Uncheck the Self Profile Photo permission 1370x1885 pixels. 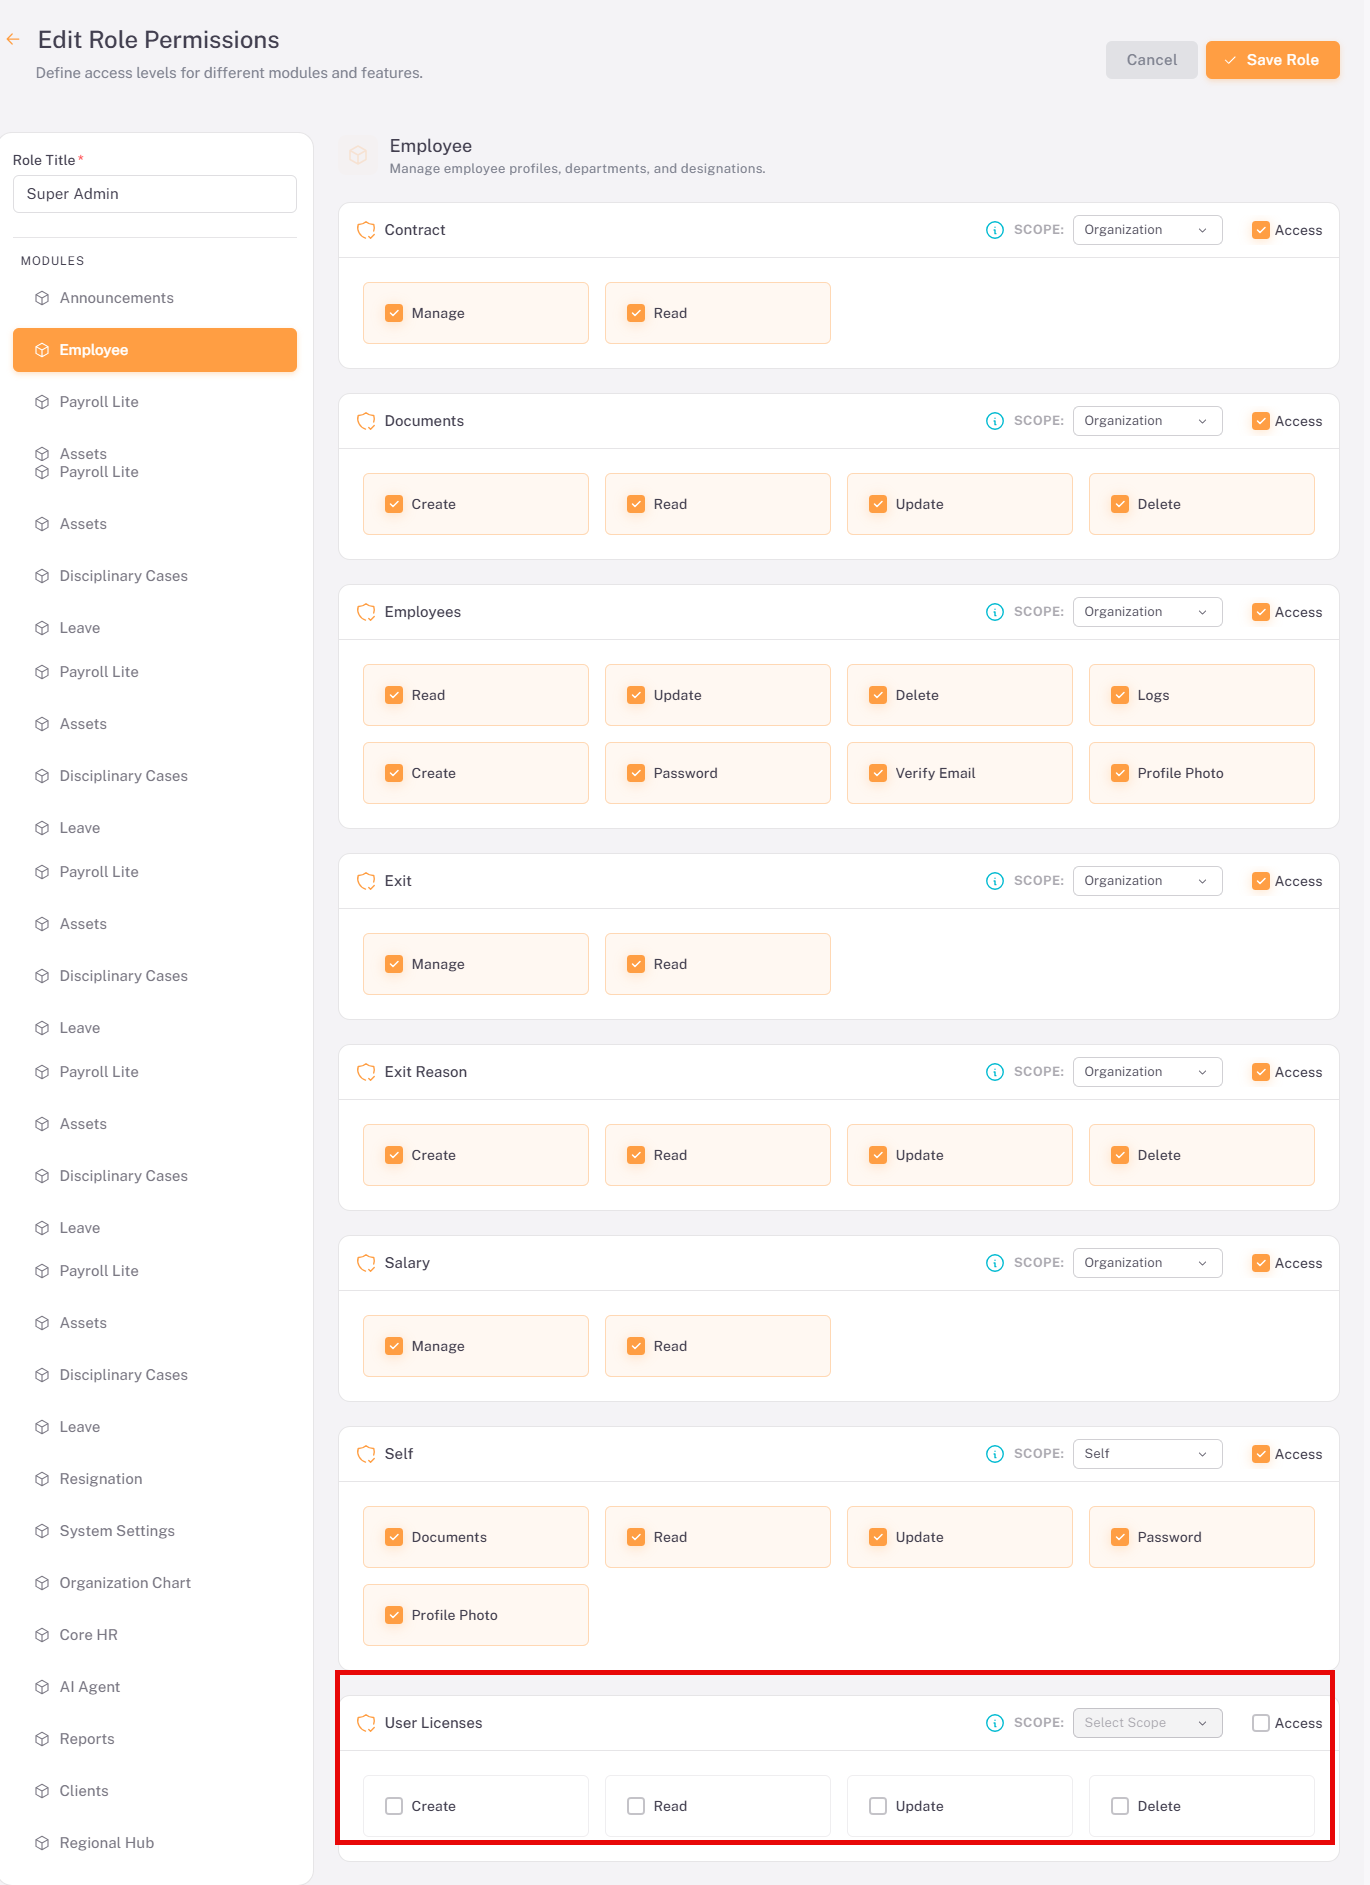coord(394,1615)
